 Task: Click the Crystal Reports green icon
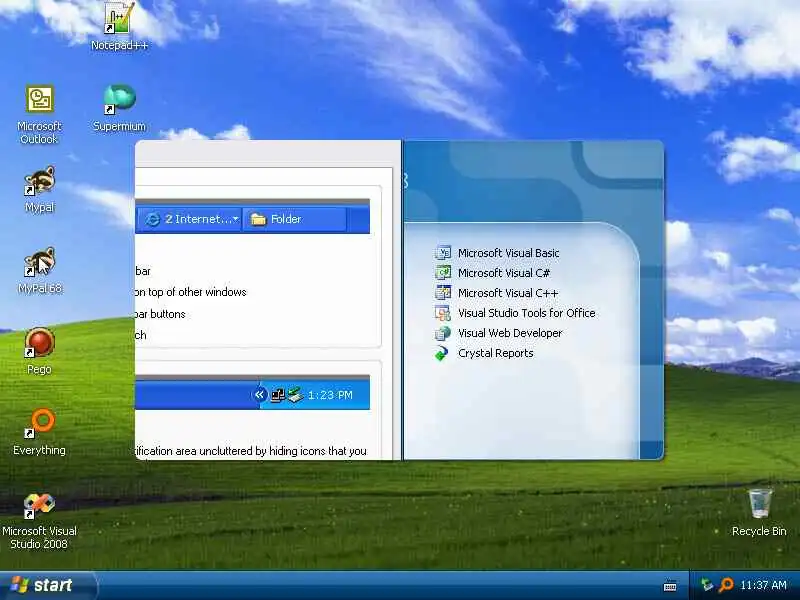(442, 353)
